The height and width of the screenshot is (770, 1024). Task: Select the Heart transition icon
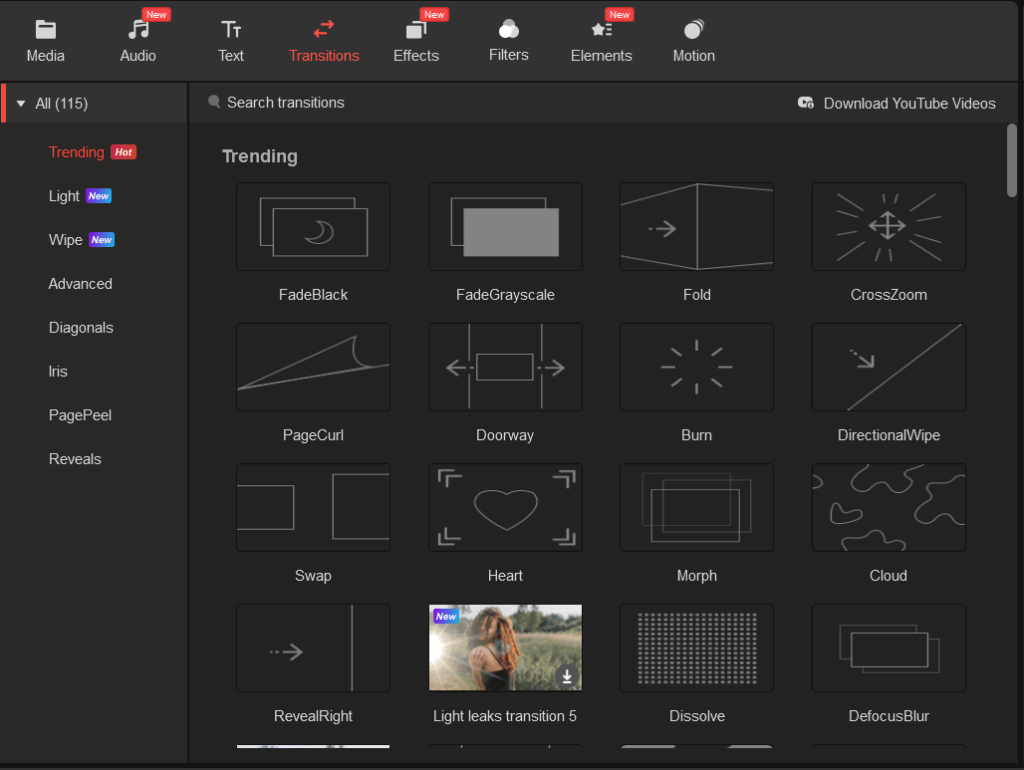(x=505, y=507)
